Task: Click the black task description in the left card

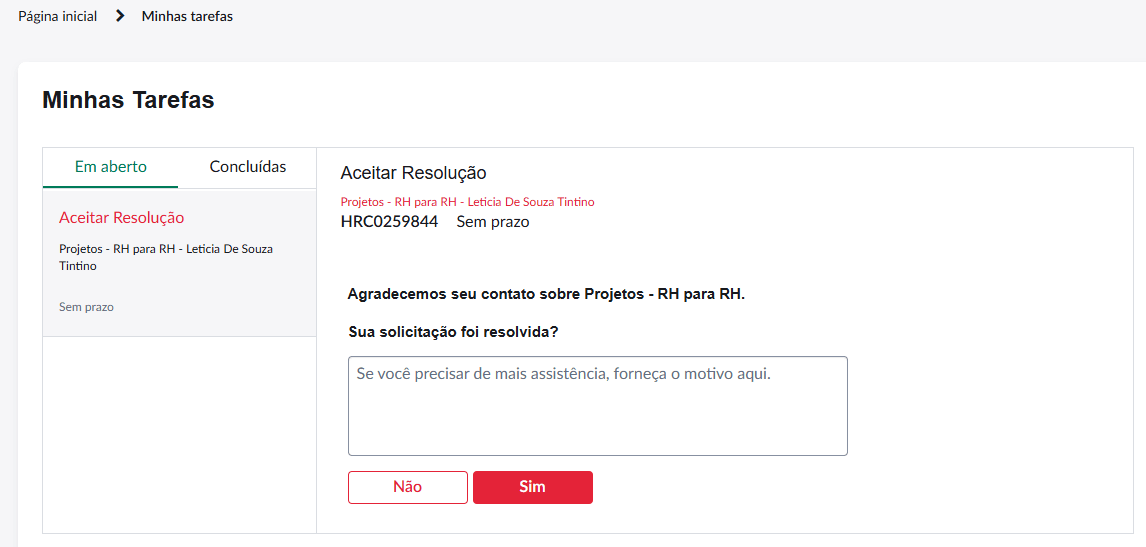Action: point(167,257)
